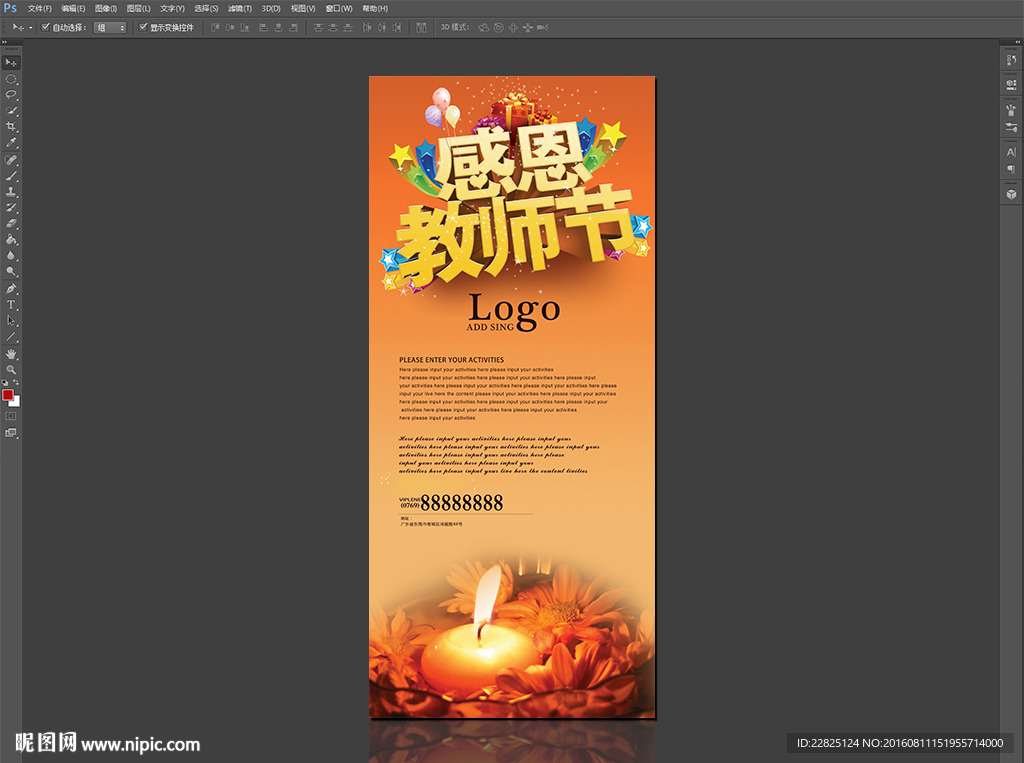This screenshot has height=763, width=1024.
Task: Click the poster canvas Logo text
Action: pos(514,308)
